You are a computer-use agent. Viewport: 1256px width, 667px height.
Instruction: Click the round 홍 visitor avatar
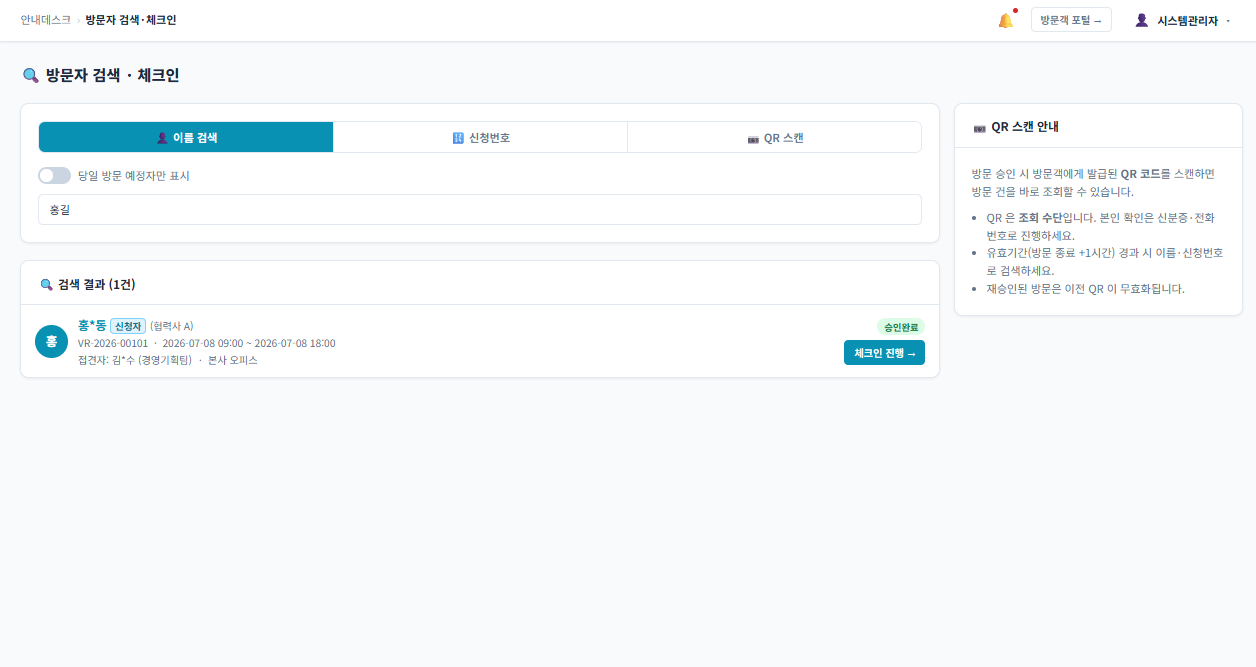(x=51, y=341)
